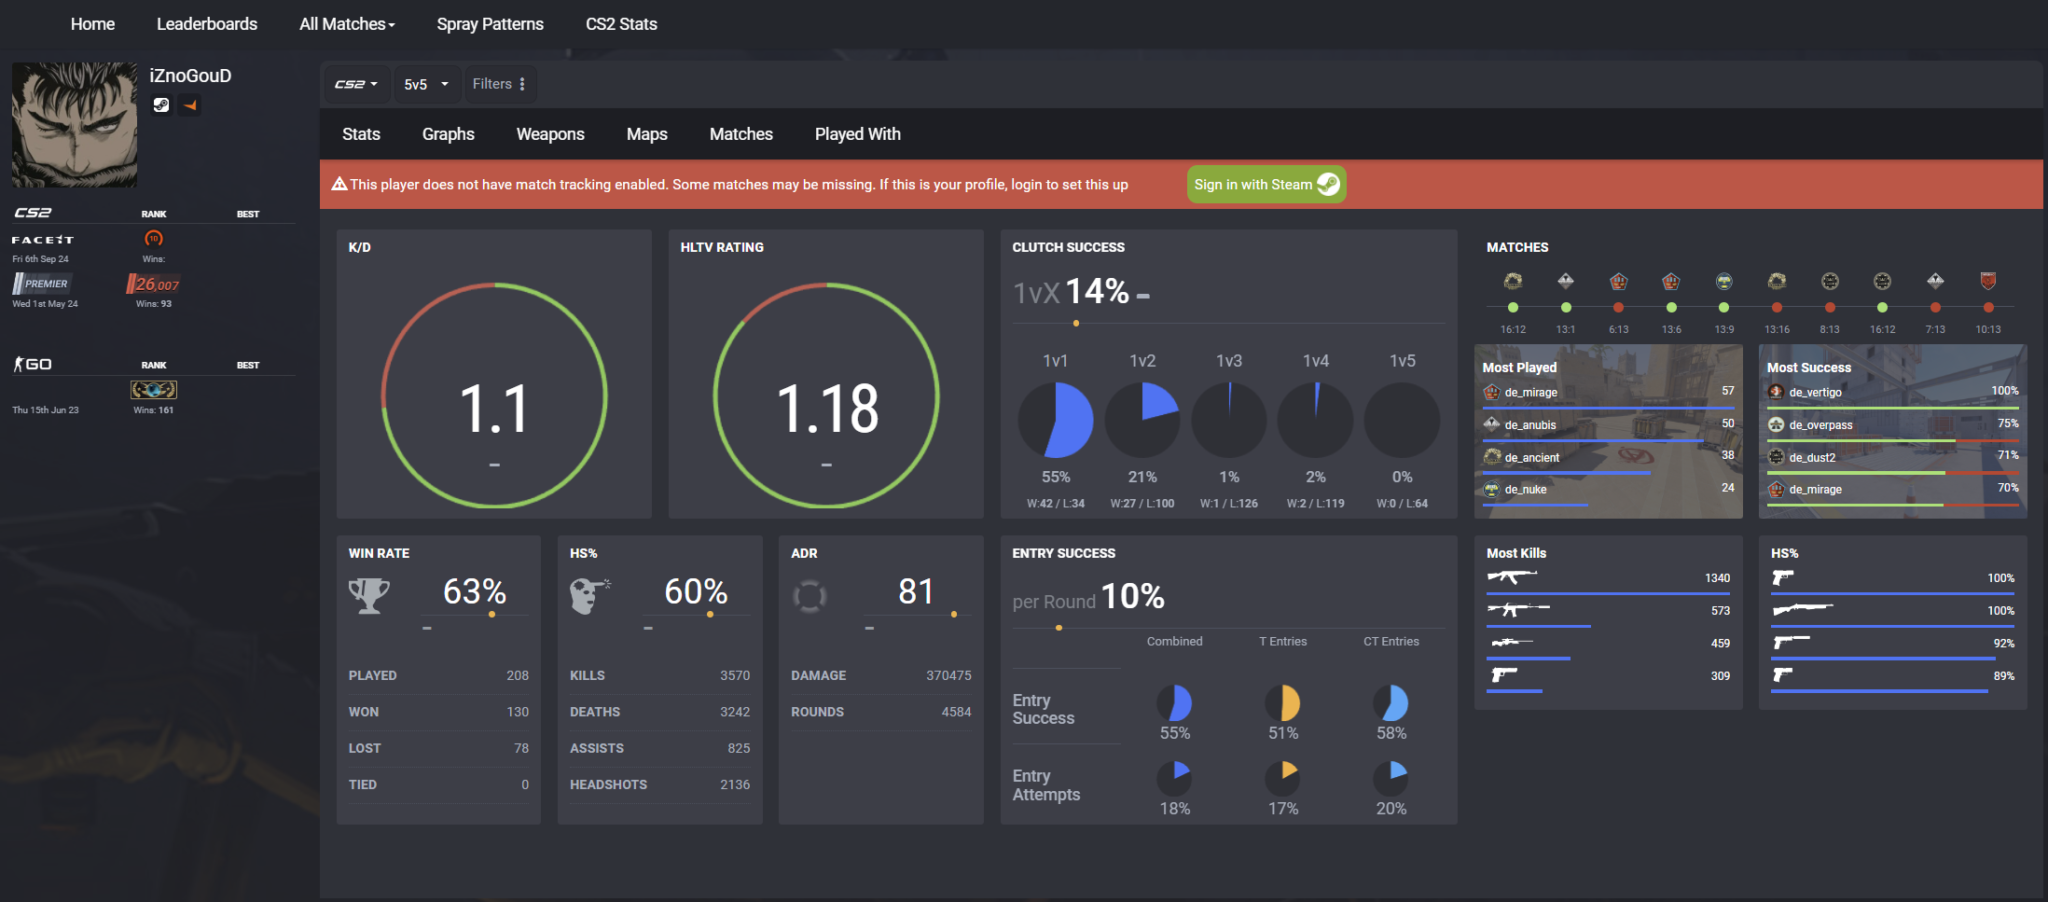Open the Faceit profile icon under iZnoGouD
2048x902 pixels.
[x=189, y=105]
